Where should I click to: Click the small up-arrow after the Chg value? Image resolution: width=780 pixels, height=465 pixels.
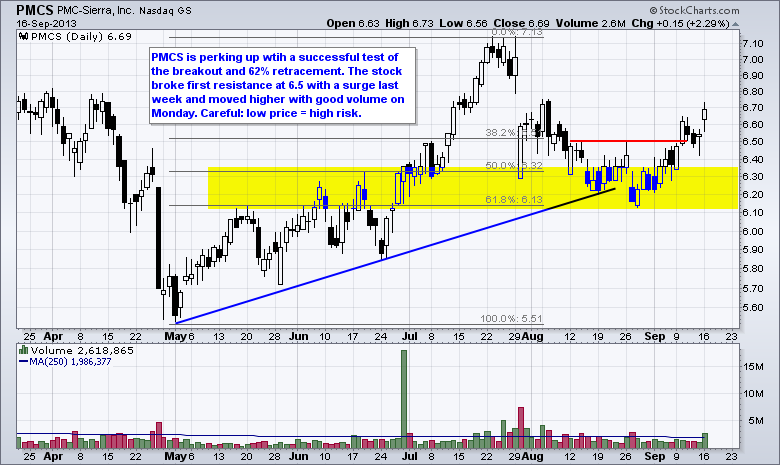[736, 24]
